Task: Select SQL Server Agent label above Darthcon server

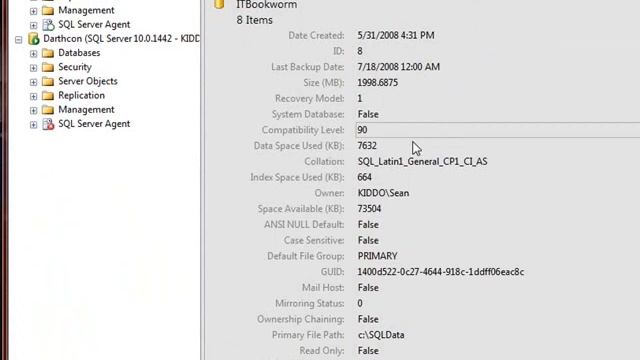Action: [x=94, y=24]
